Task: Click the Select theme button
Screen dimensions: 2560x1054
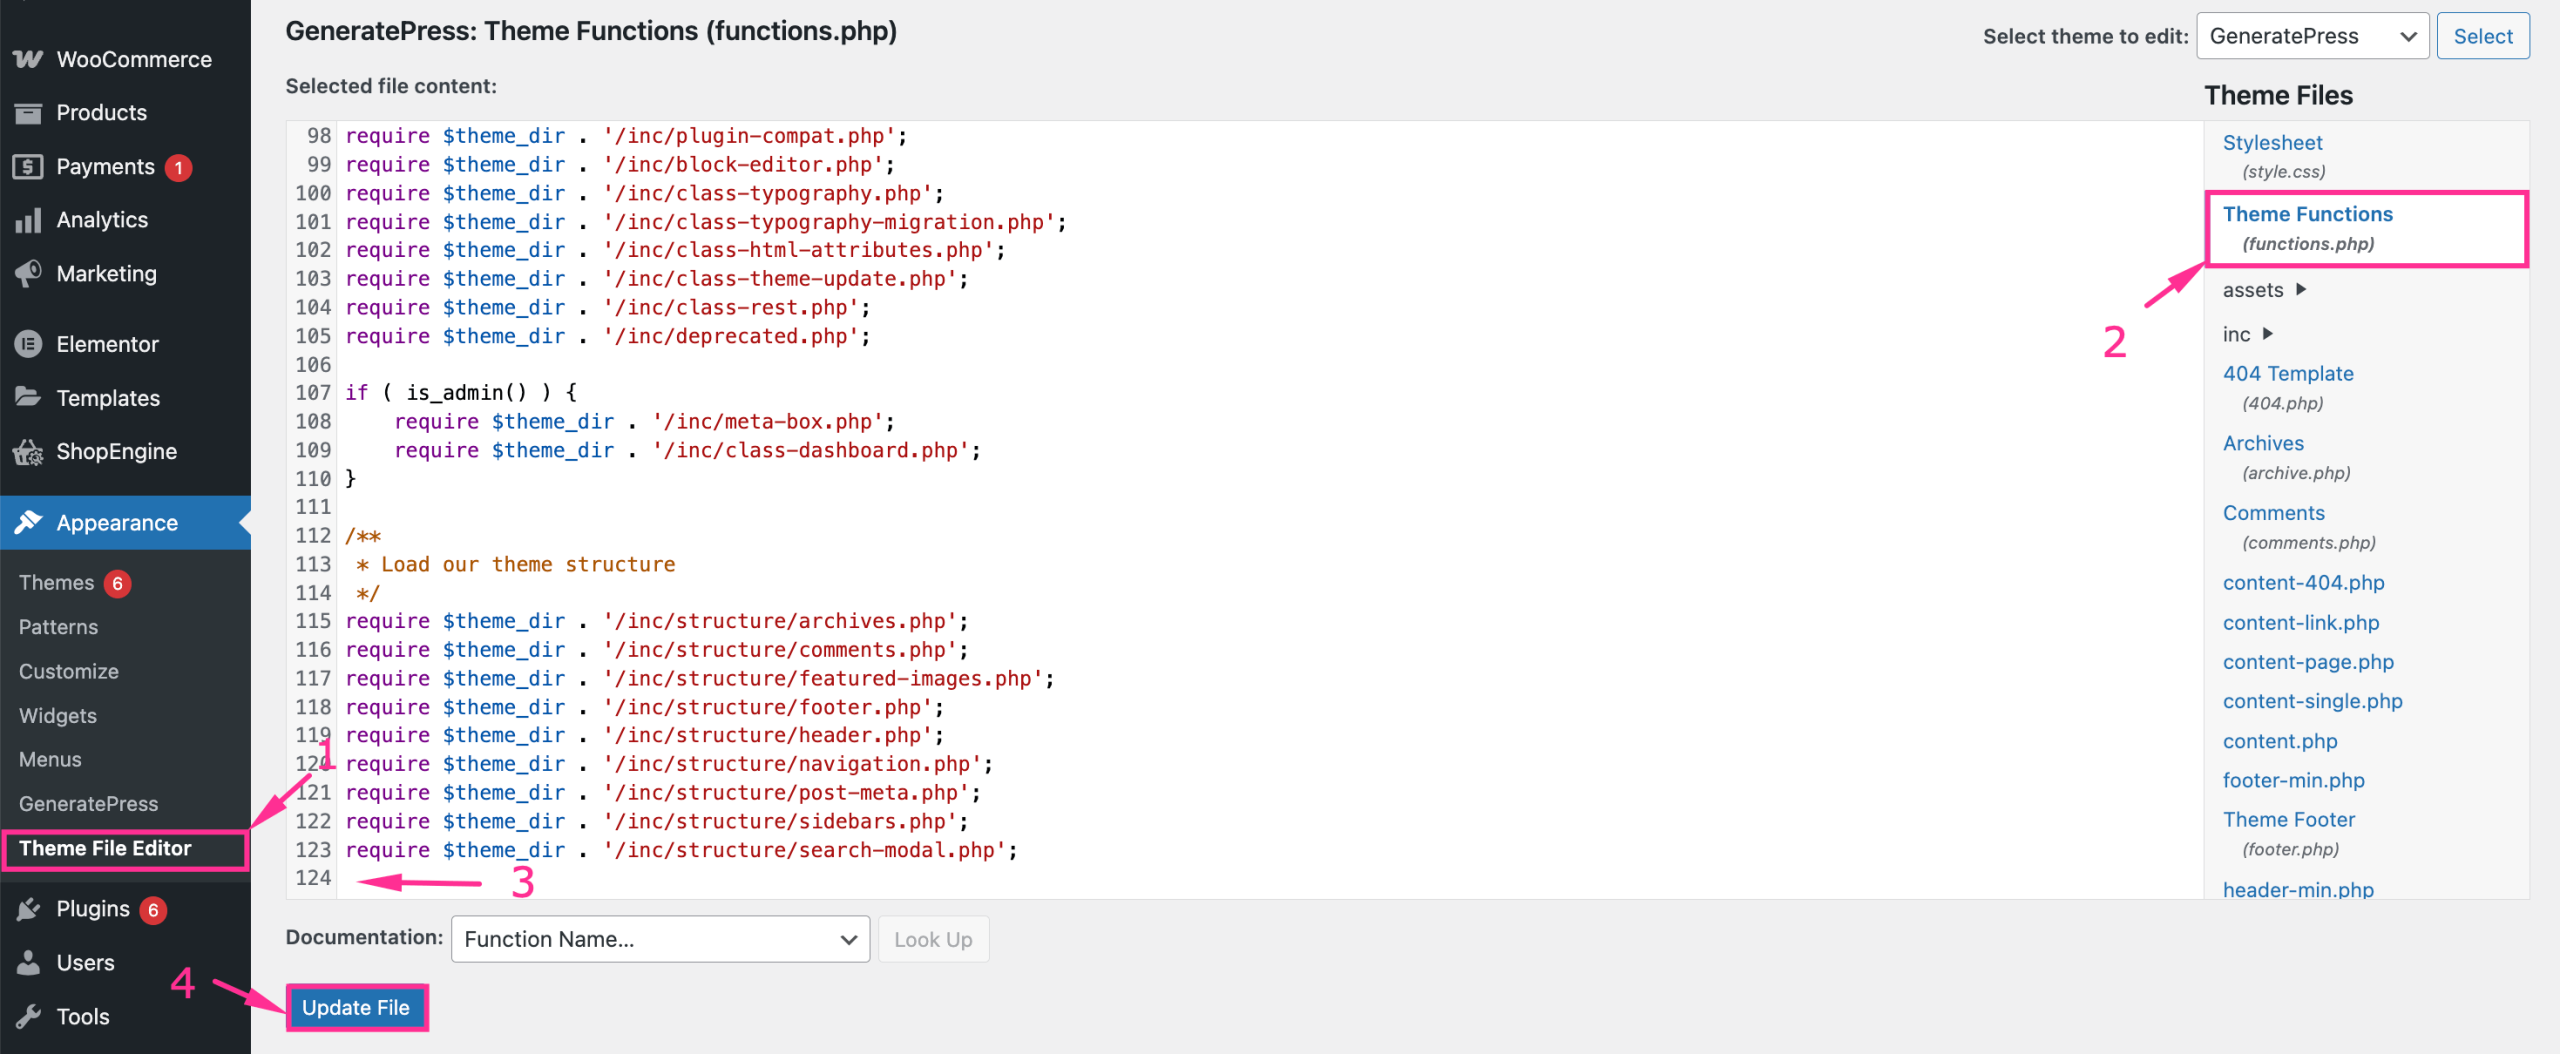Action: point(2482,36)
